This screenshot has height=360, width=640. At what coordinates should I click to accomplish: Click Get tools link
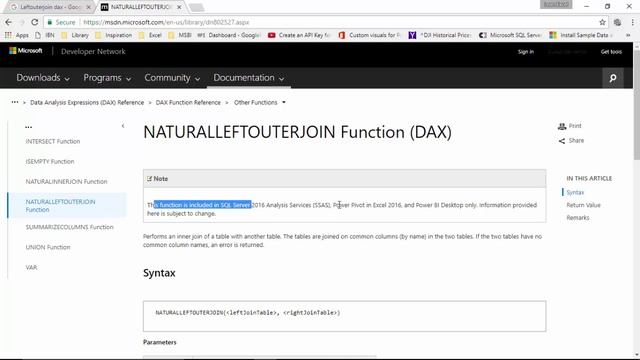pyautogui.click(x=611, y=52)
